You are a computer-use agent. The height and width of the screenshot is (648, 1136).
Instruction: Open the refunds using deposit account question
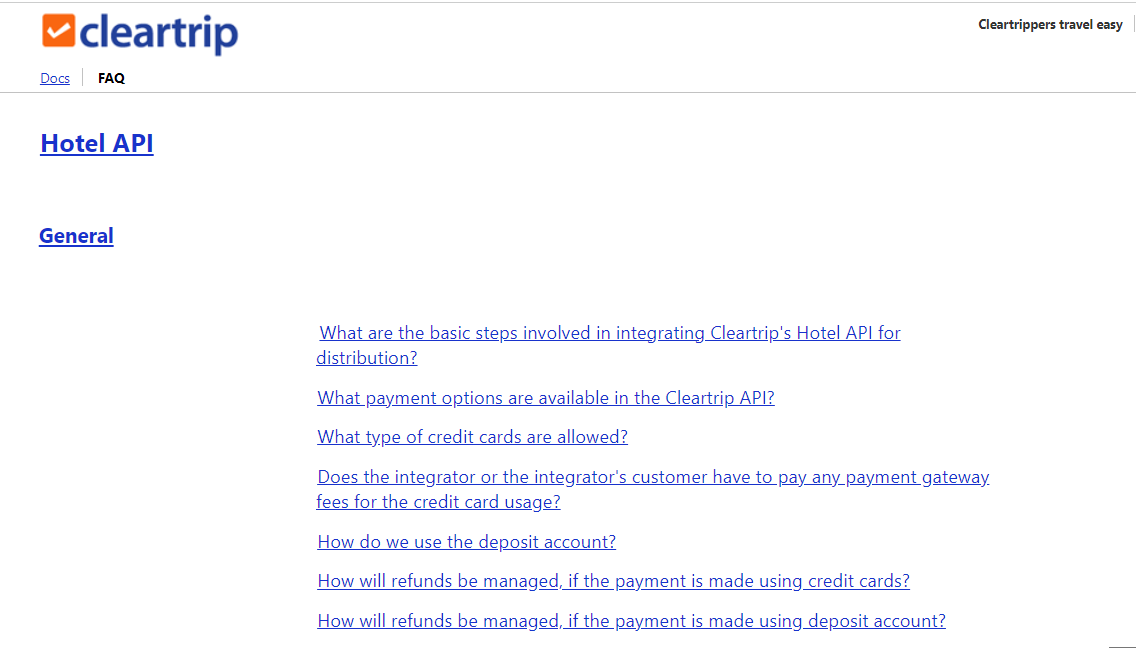(631, 621)
